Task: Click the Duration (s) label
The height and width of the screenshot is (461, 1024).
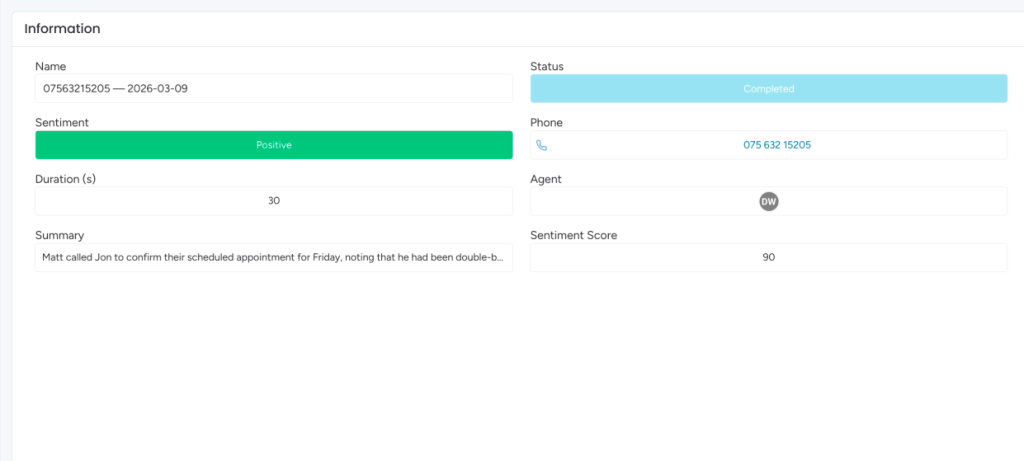Action: click(65, 179)
